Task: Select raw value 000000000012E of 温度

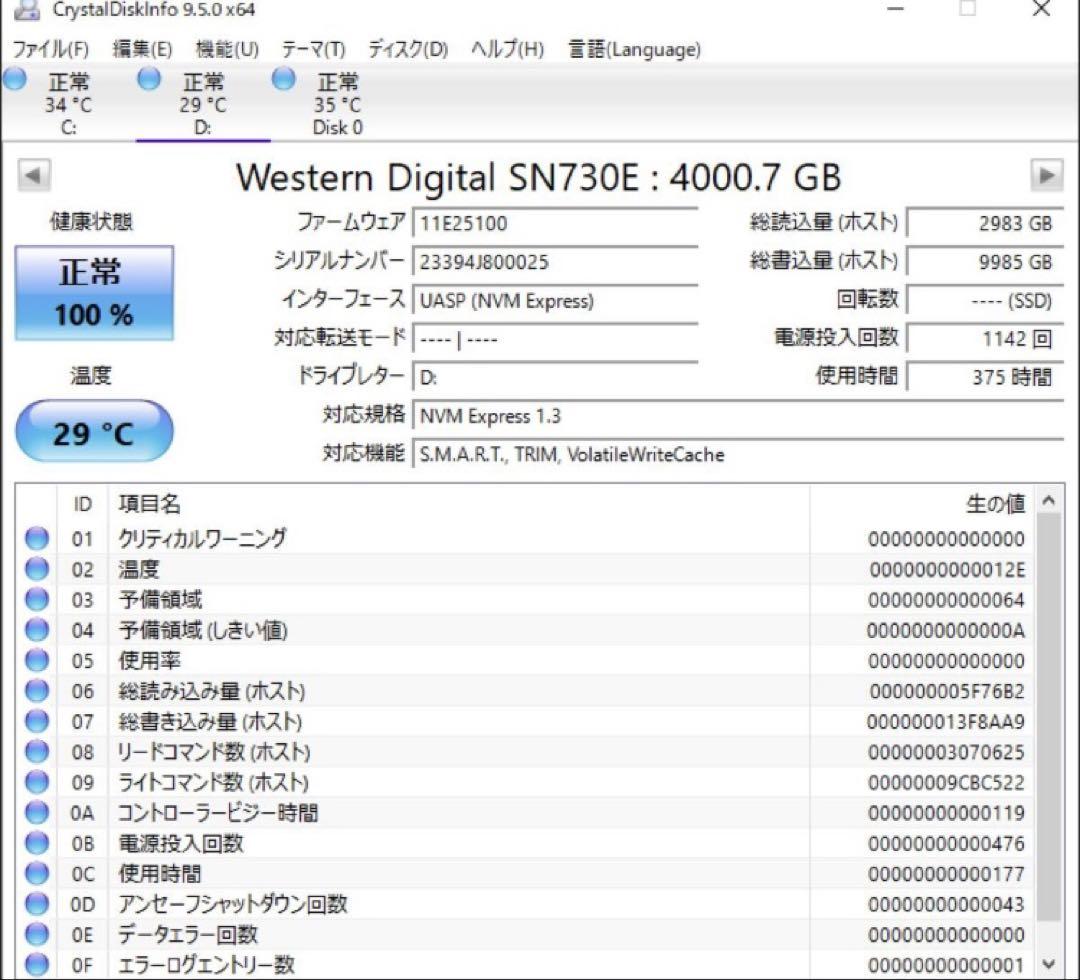Action: point(947,570)
